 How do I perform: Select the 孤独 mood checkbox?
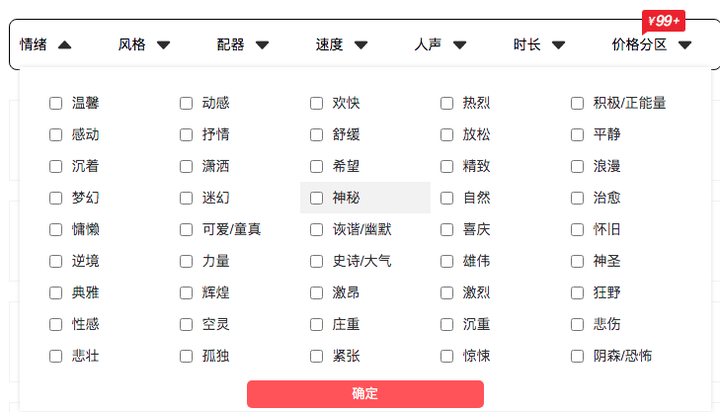point(187,356)
